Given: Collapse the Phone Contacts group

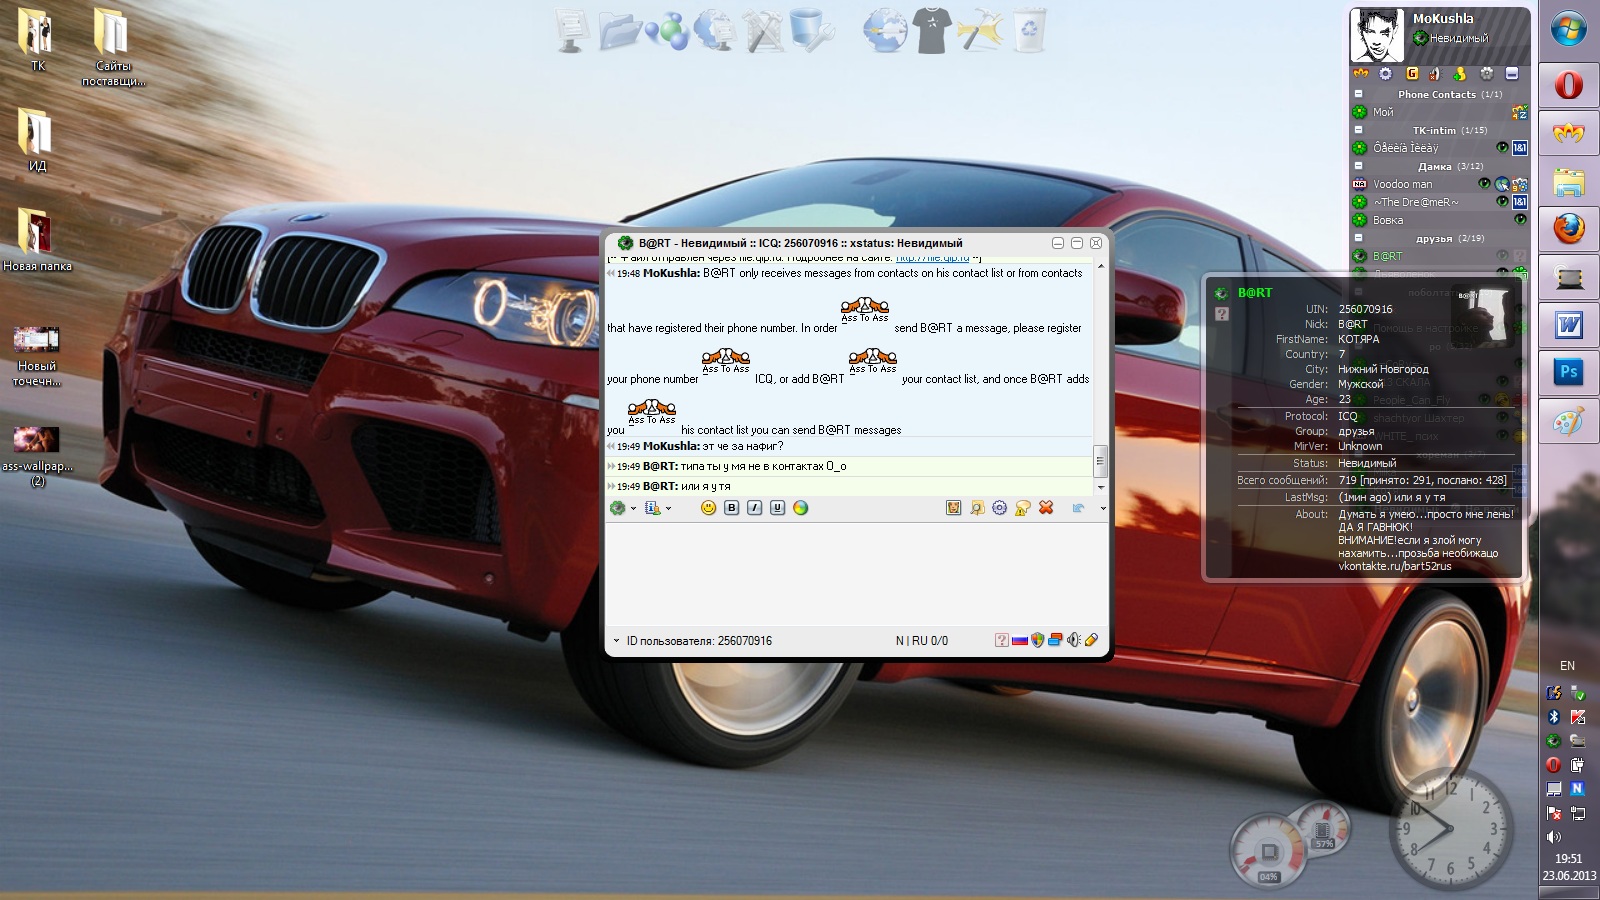Looking at the screenshot, I should (x=1359, y=94).
